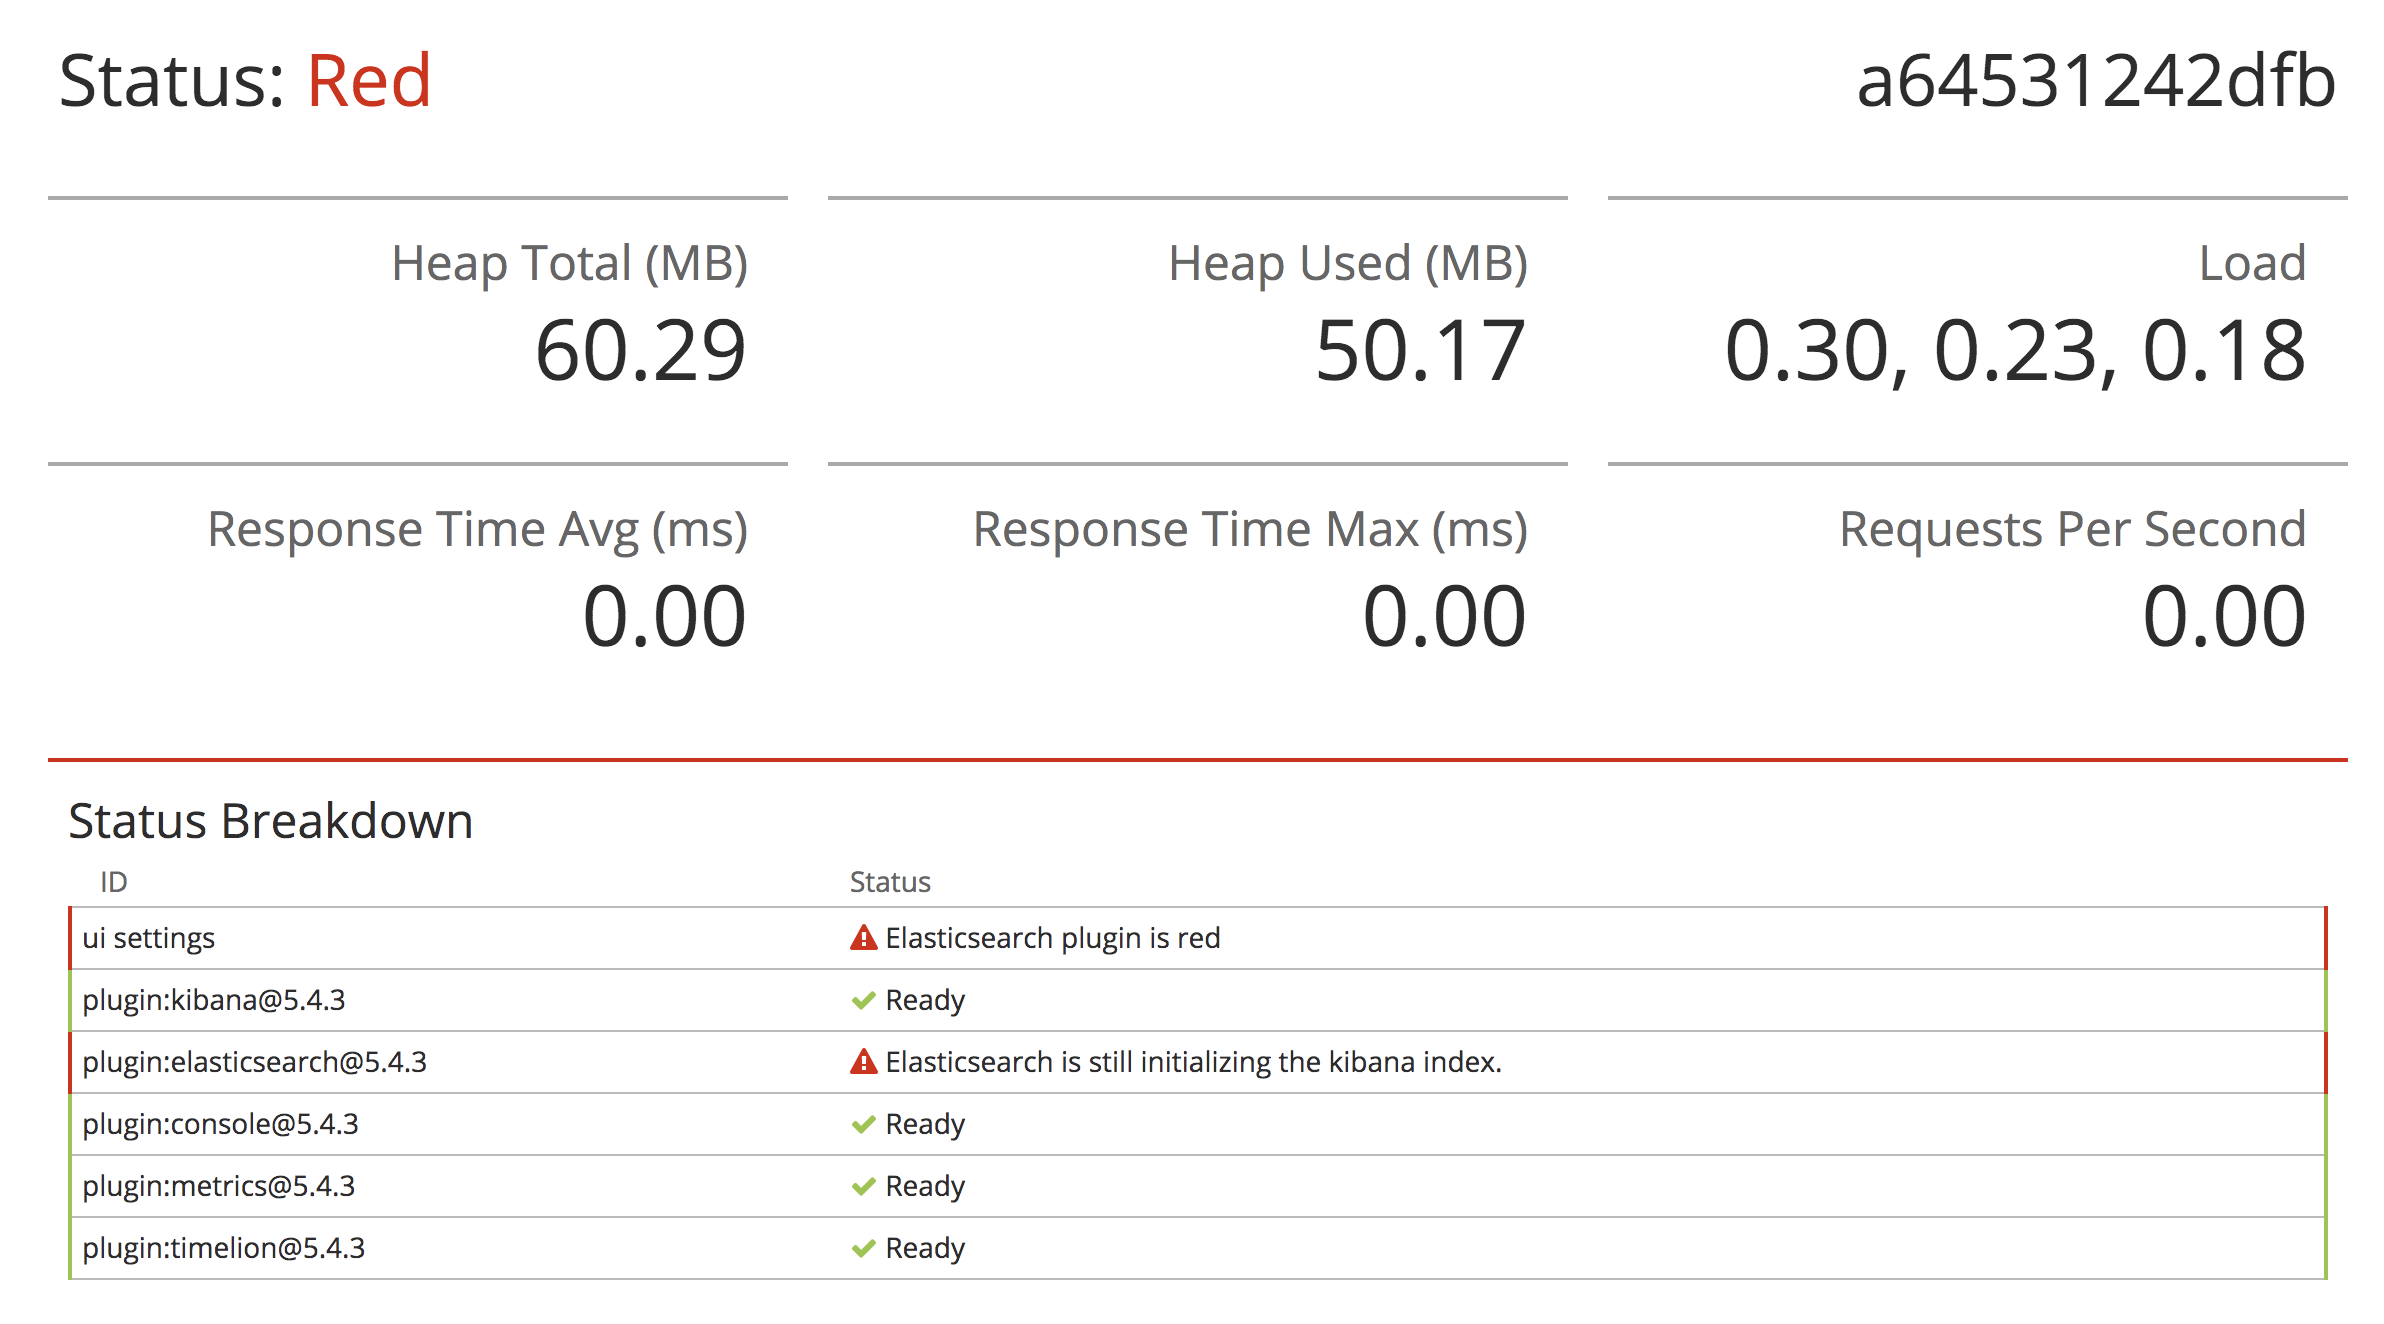The image size is (2384, 1324).
Task: Click green checkmark for plugin:timelion row
Action: coord(863,1249)
